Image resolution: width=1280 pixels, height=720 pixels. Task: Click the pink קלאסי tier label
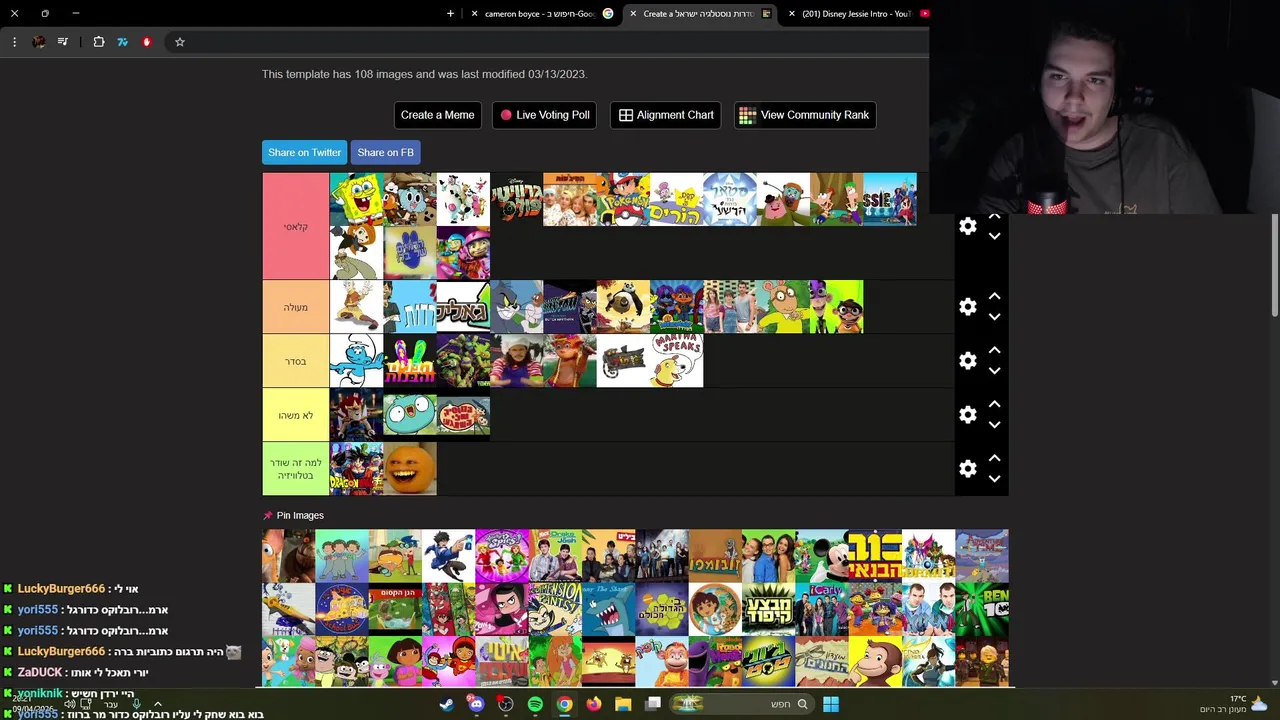click(x=296, y=226)
